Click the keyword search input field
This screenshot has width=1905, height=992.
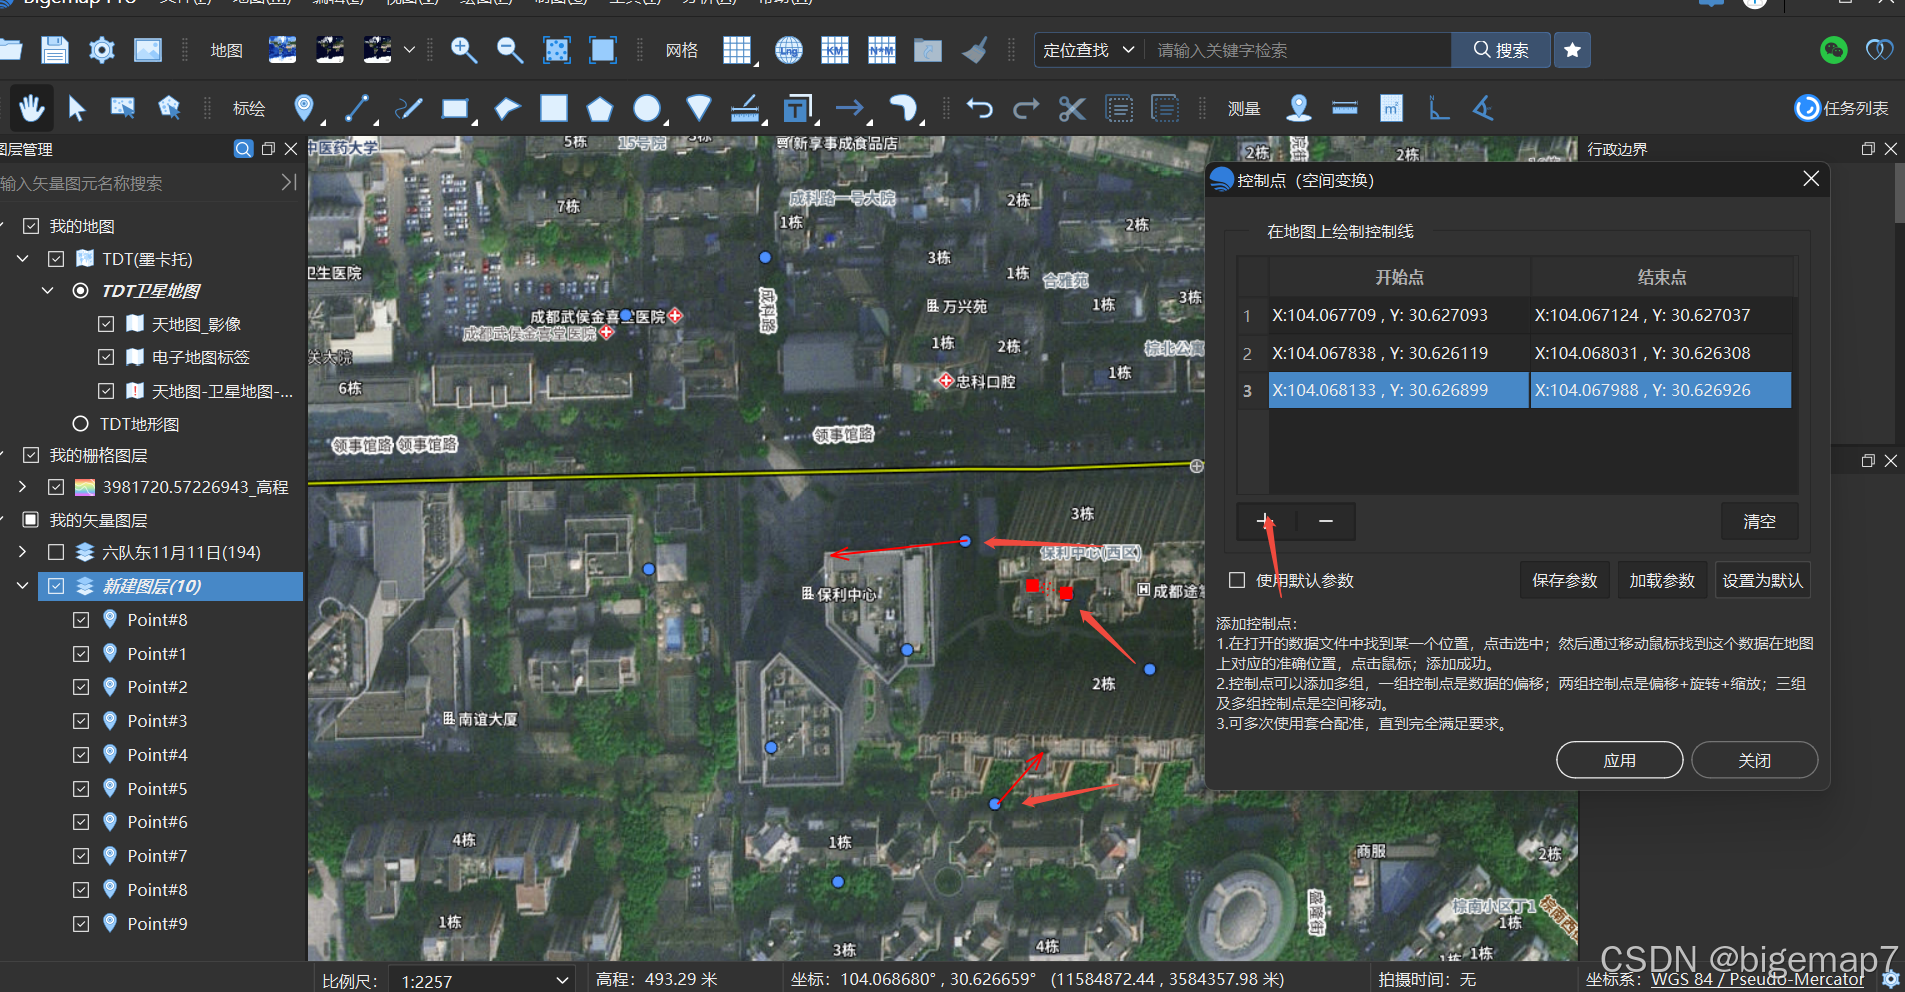tap(1300, 50)
